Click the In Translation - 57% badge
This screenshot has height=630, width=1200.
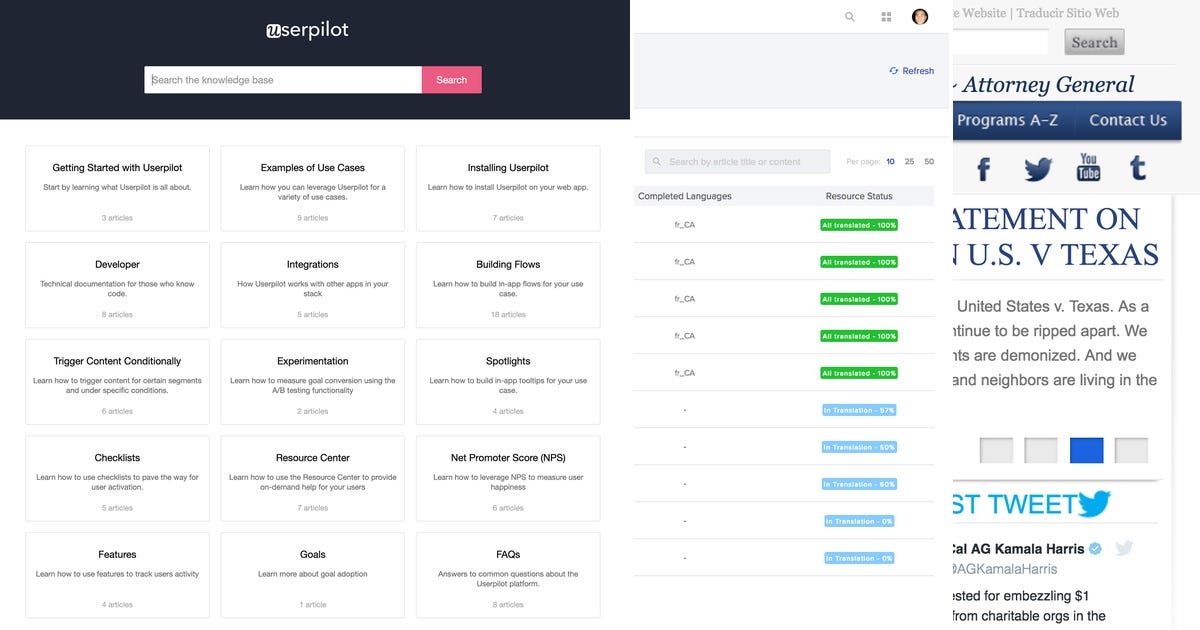click(x=859, y=410)
